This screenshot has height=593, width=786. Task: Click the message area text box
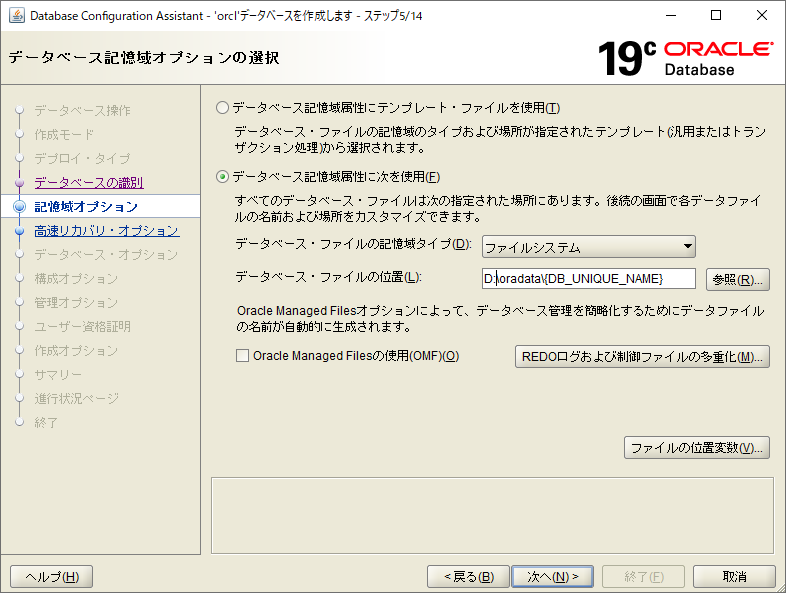492,516
